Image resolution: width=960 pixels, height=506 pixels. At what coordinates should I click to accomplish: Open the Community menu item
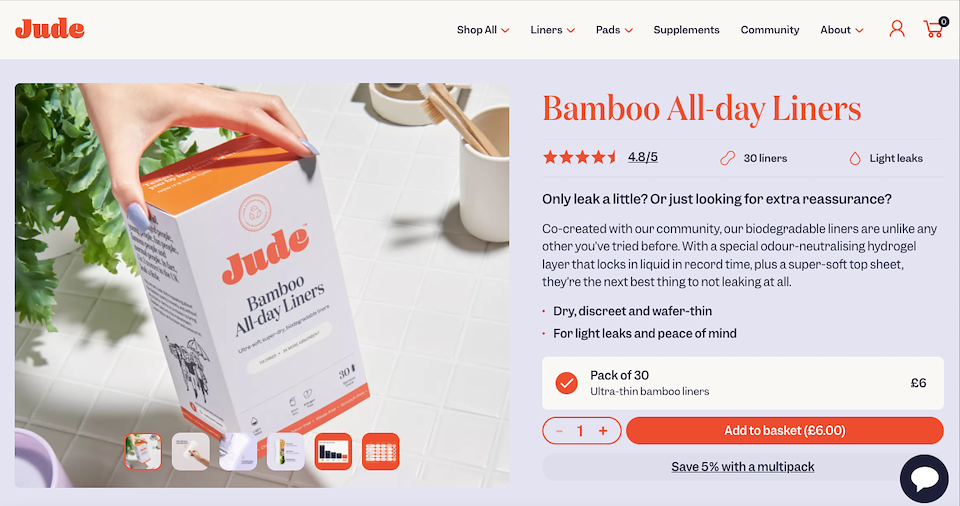770,29
